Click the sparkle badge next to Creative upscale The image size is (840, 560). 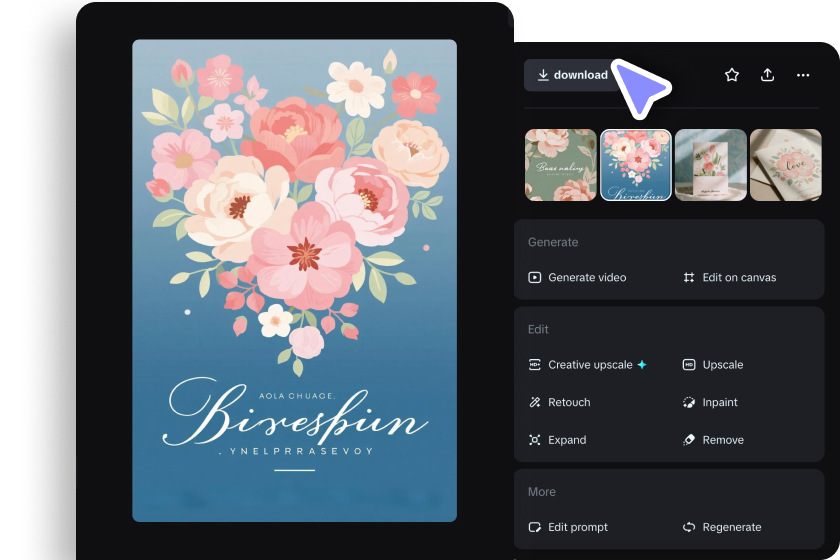point(642,364)
